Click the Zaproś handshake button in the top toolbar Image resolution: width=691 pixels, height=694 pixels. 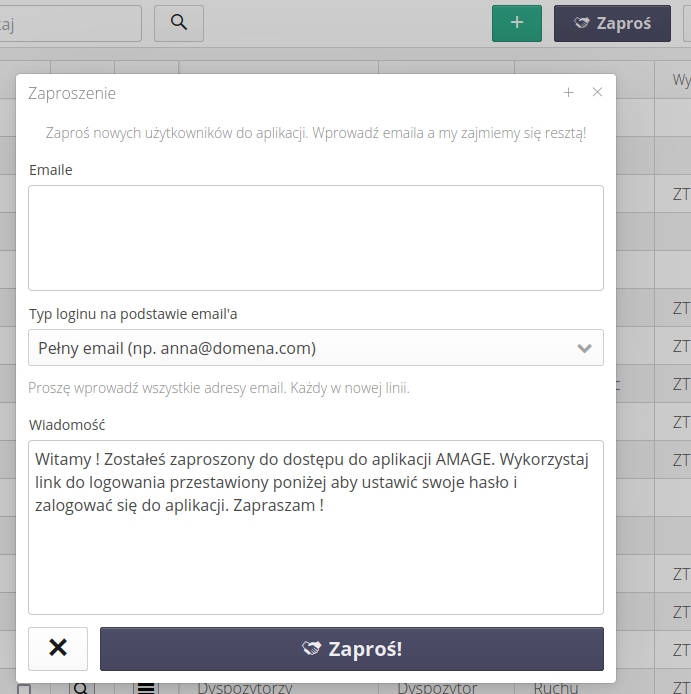point(612,23)
